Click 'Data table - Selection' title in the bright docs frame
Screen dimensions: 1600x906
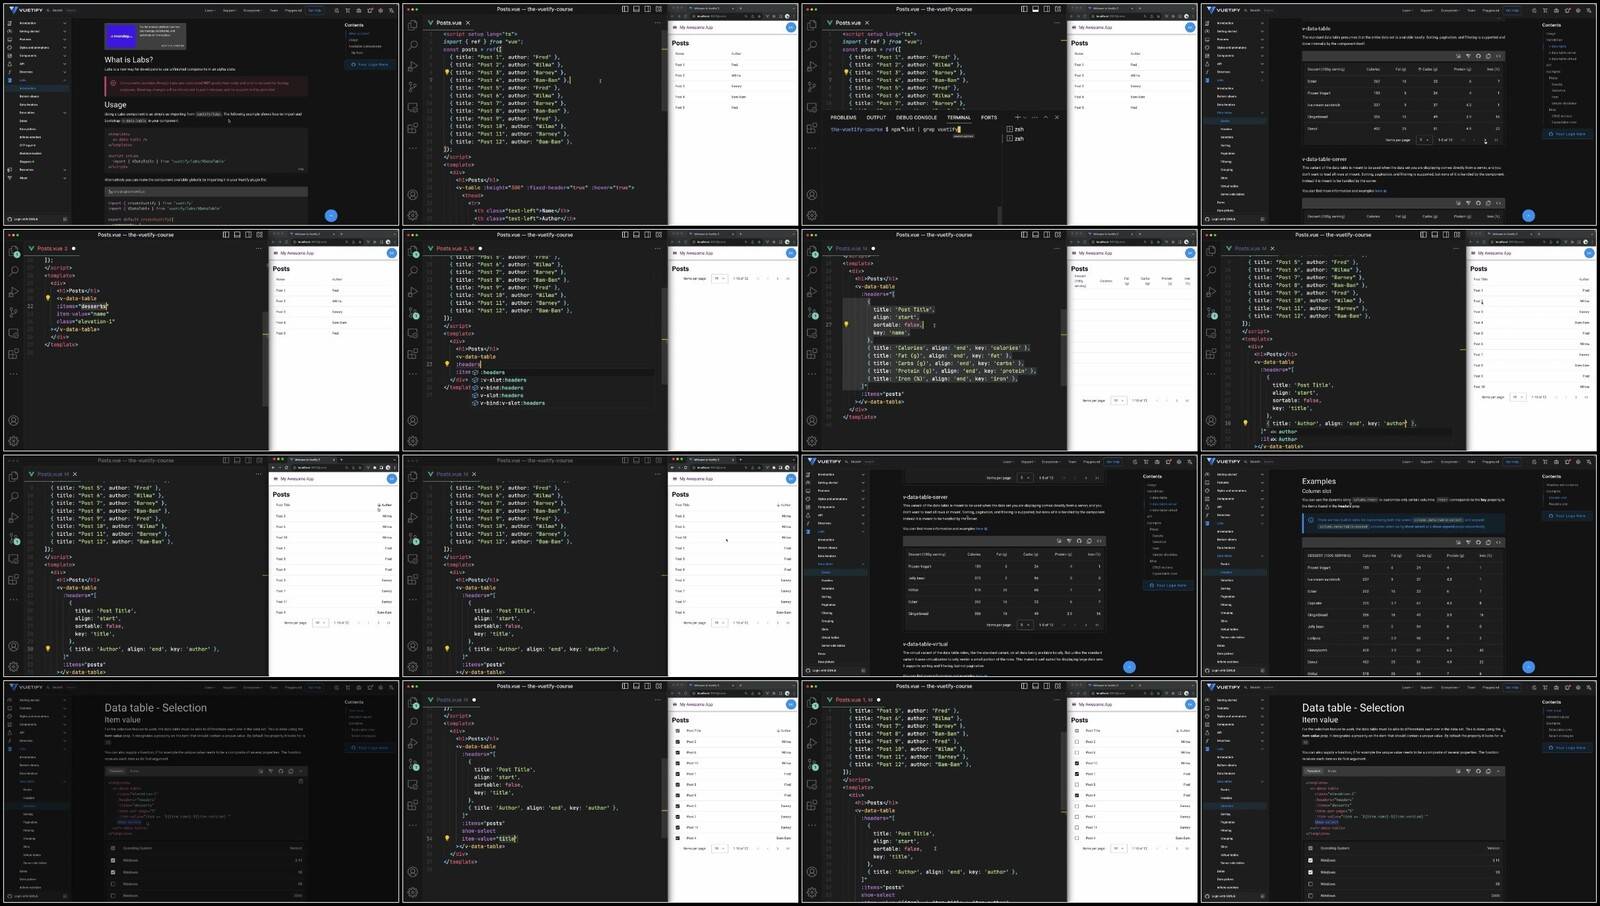[1353, 707]
